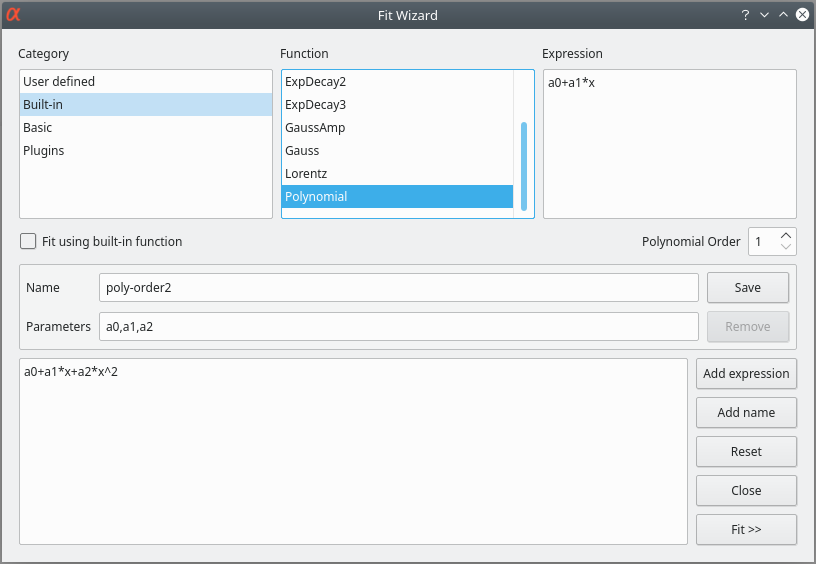816x564 pixels.
Task: Enable Fit using built-in function checkbox
Action: 29,241
